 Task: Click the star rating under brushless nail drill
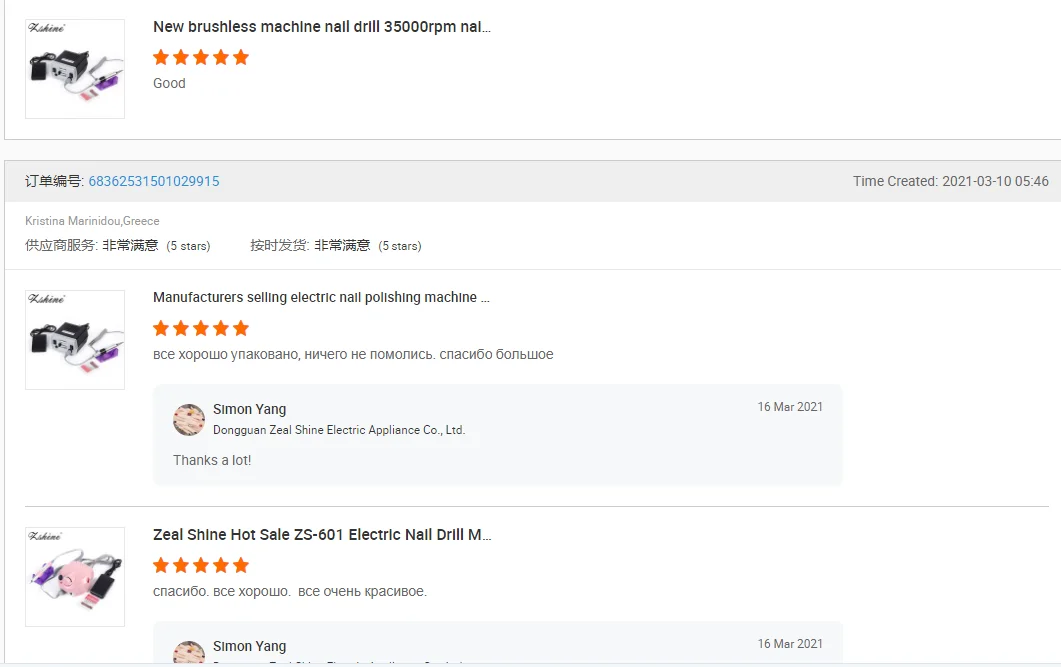[x=201, y=57]
